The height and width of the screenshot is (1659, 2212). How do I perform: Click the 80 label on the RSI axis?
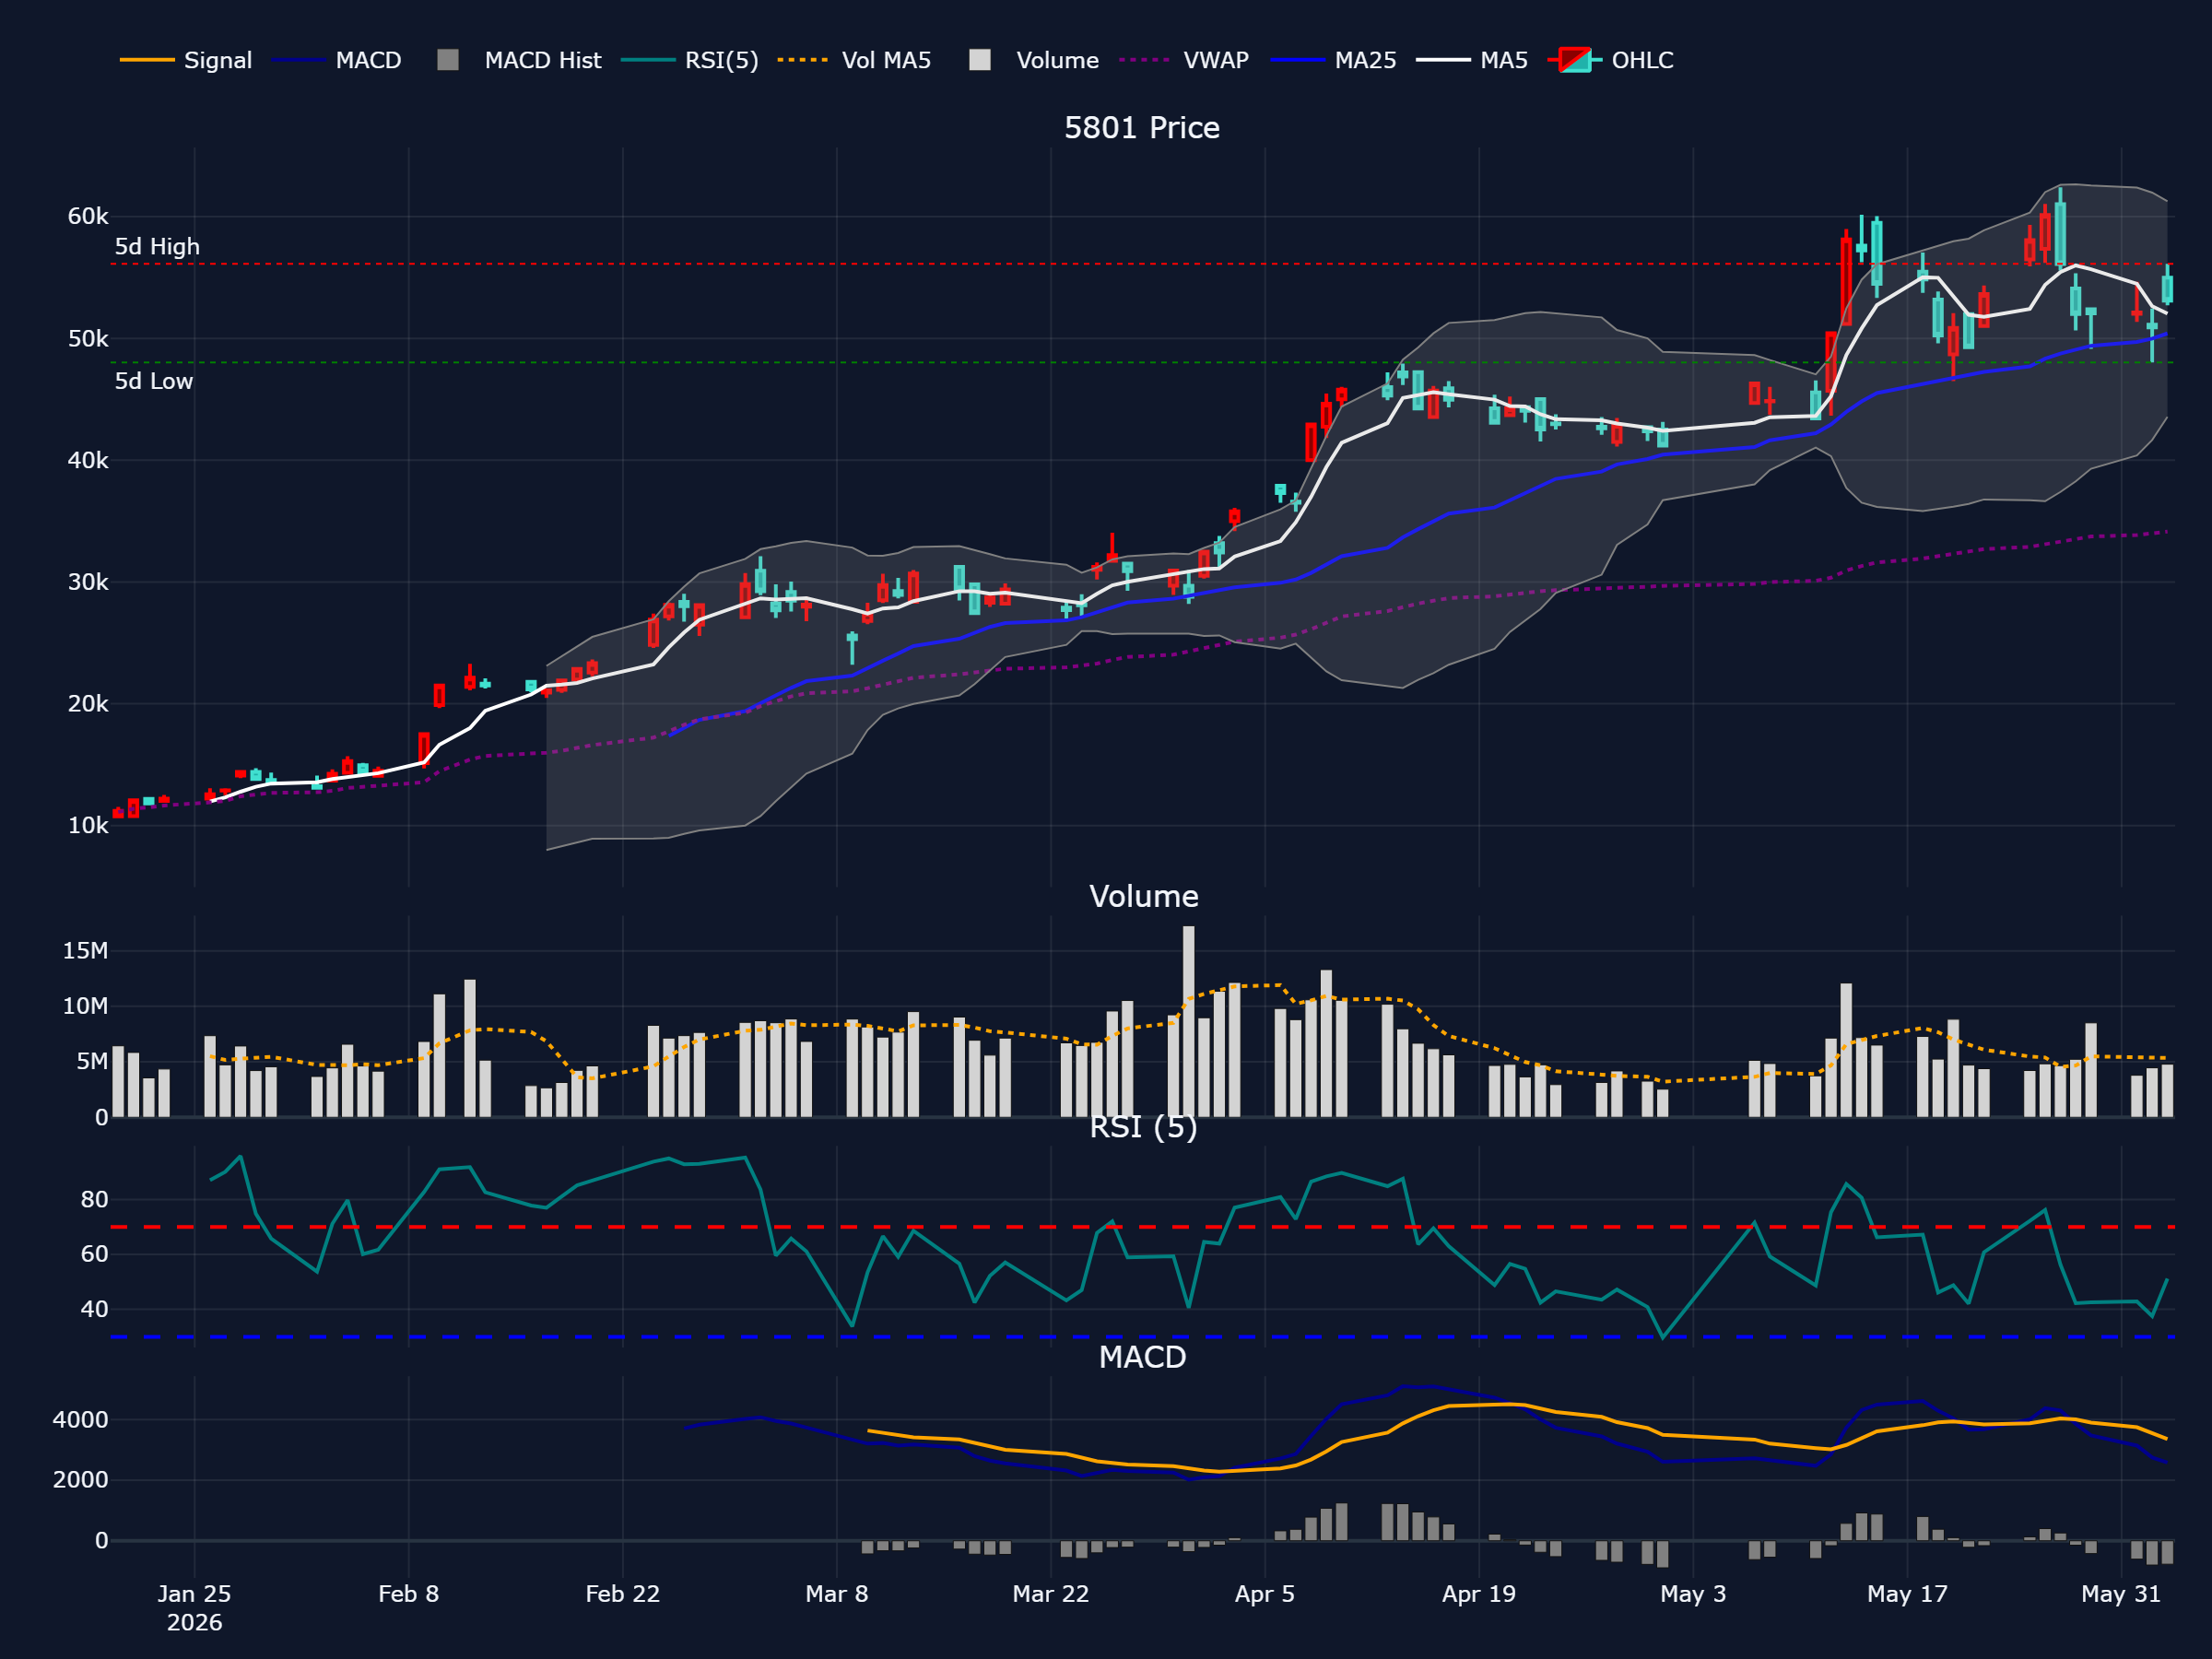[x=94, y=1200]
